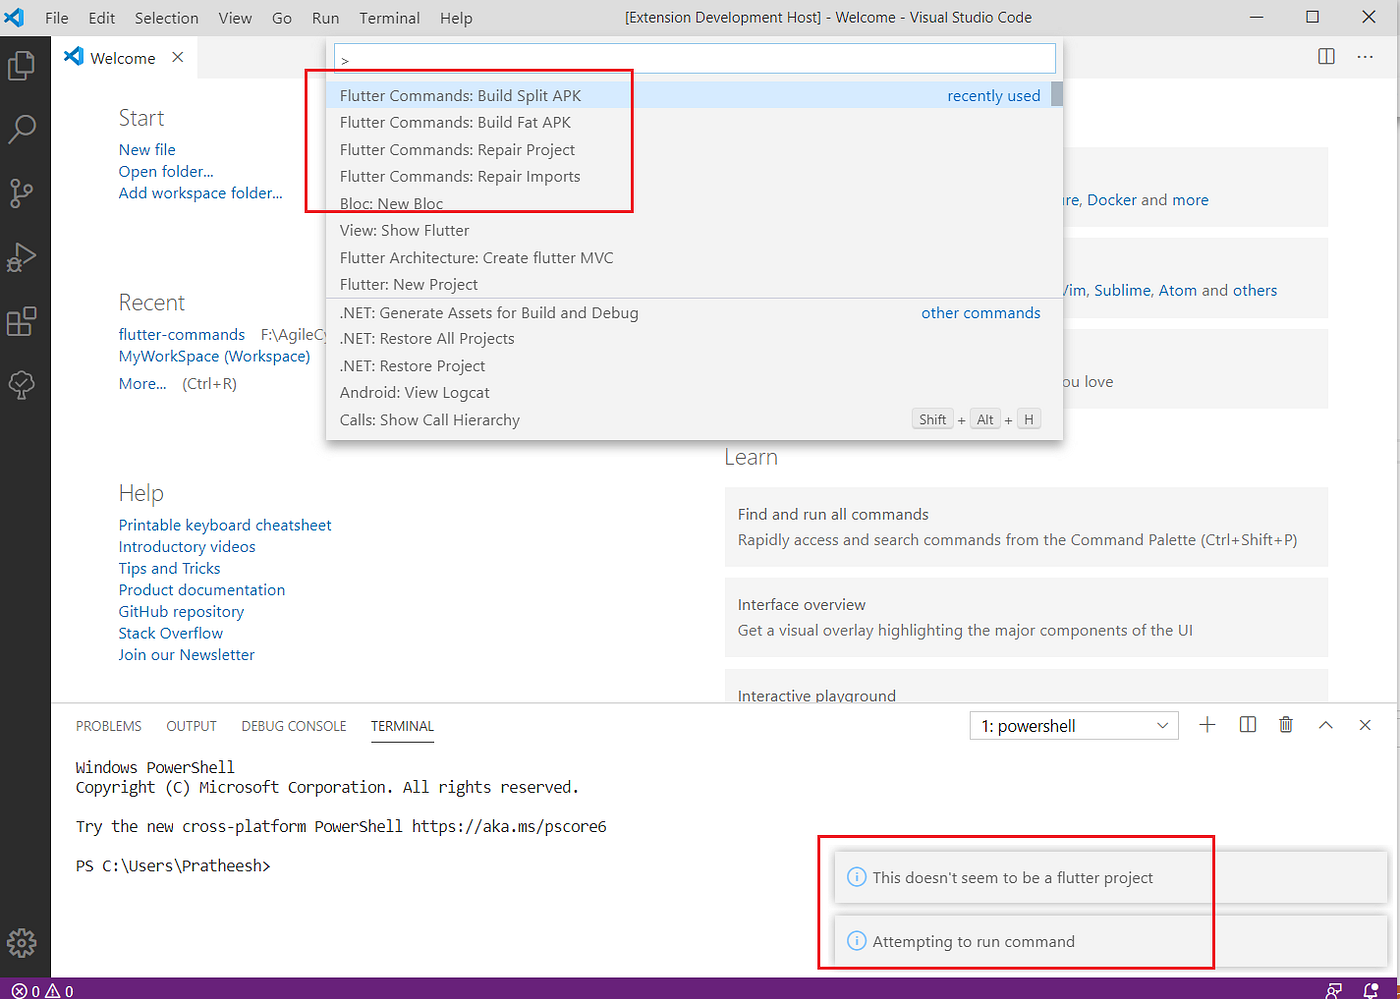Open the Extensions icon
Viewport: 1400px width, 999px height.
[x=22, y=321]
